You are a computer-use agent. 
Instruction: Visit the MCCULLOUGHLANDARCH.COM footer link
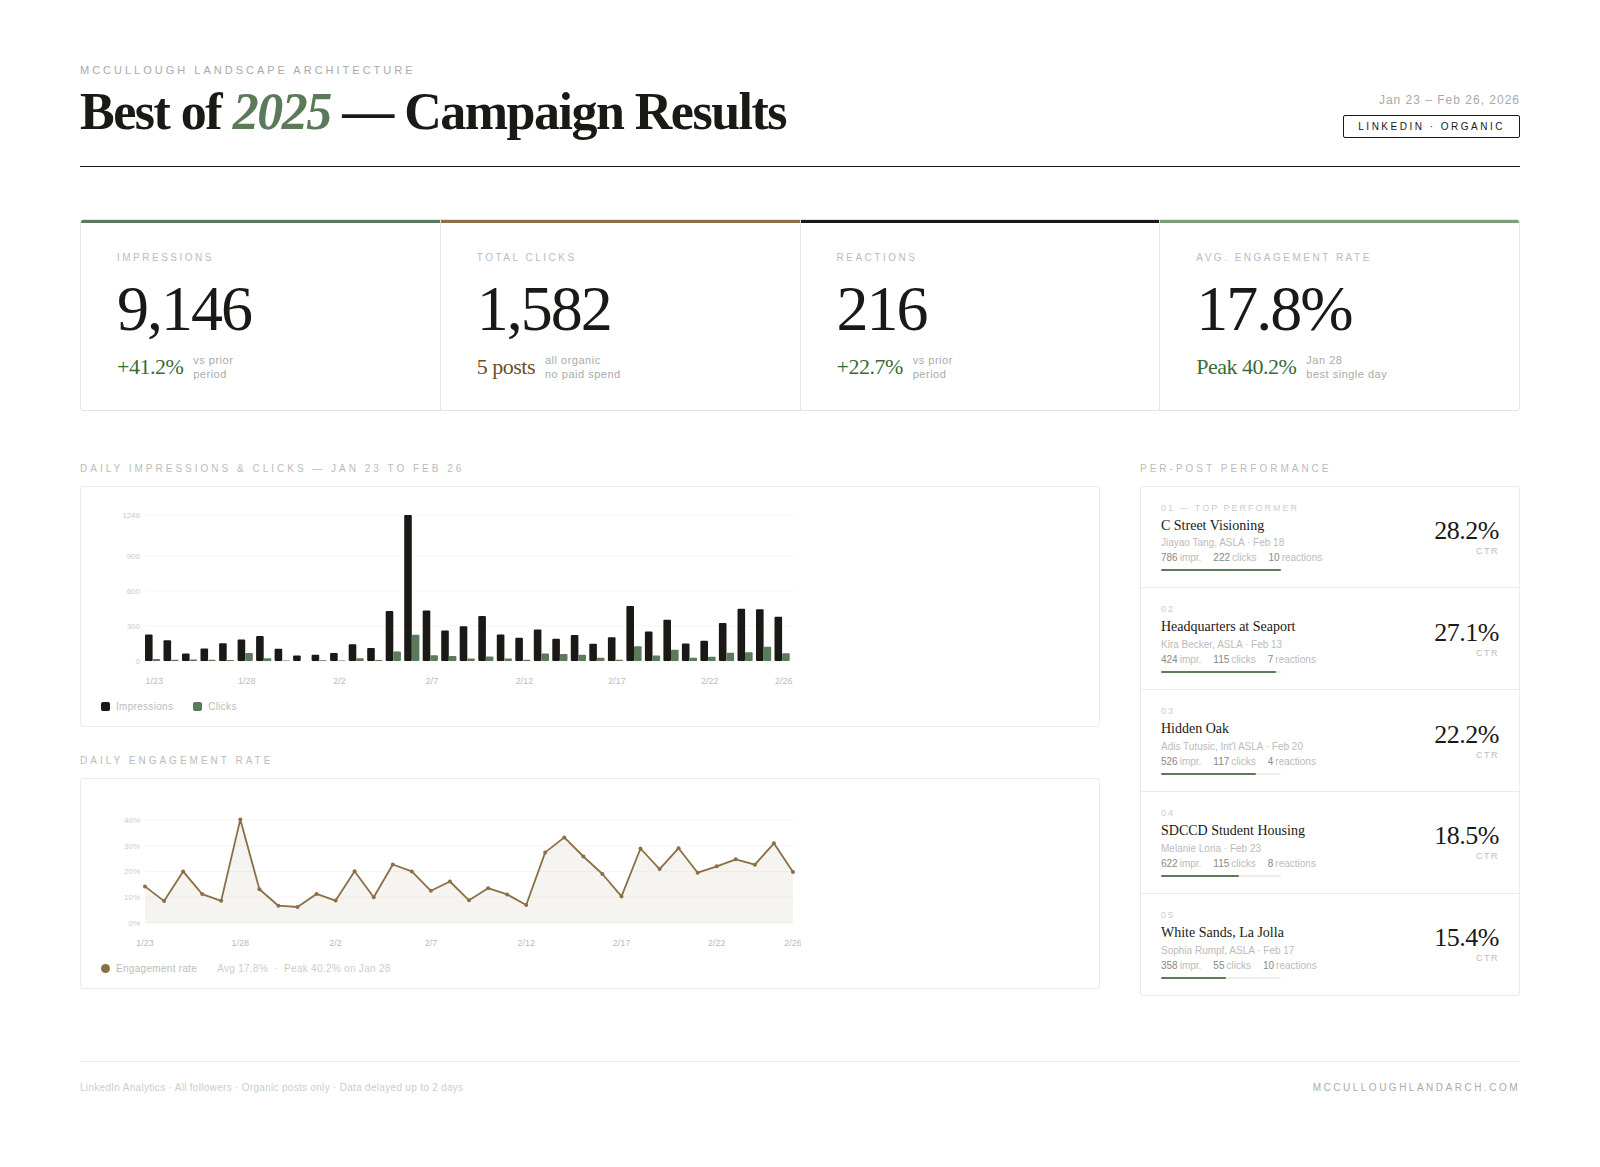pyautogui.click(x=1416, y=1088)
